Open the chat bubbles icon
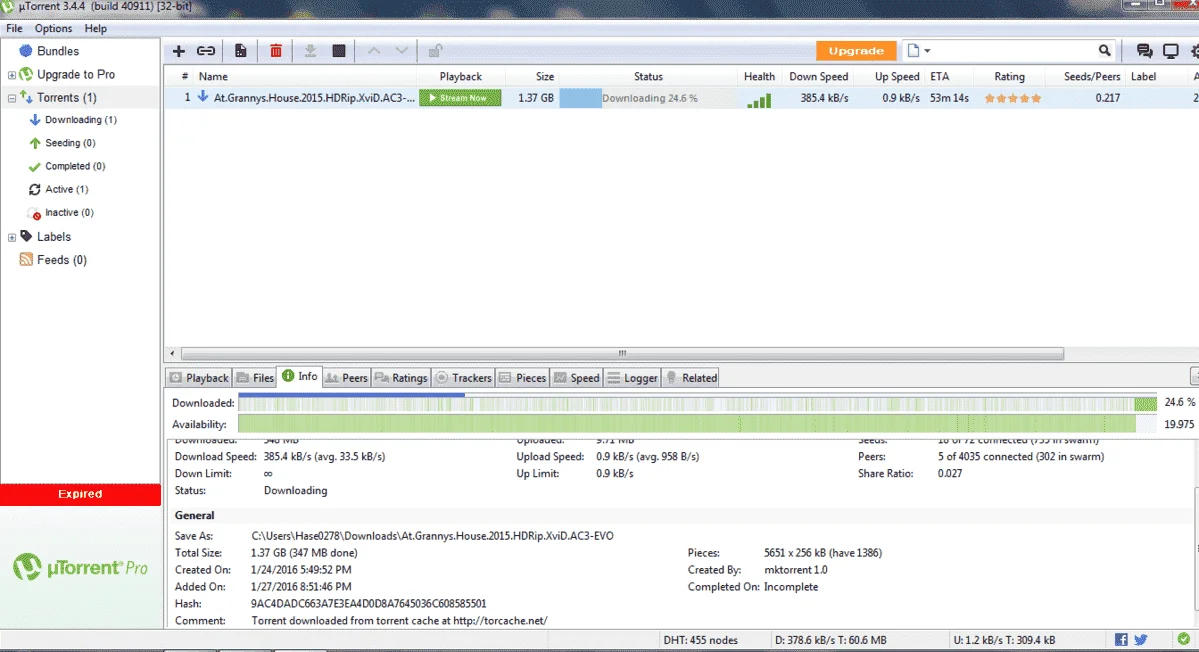This screenshot has height=652, width=1199. [1144, 51]
